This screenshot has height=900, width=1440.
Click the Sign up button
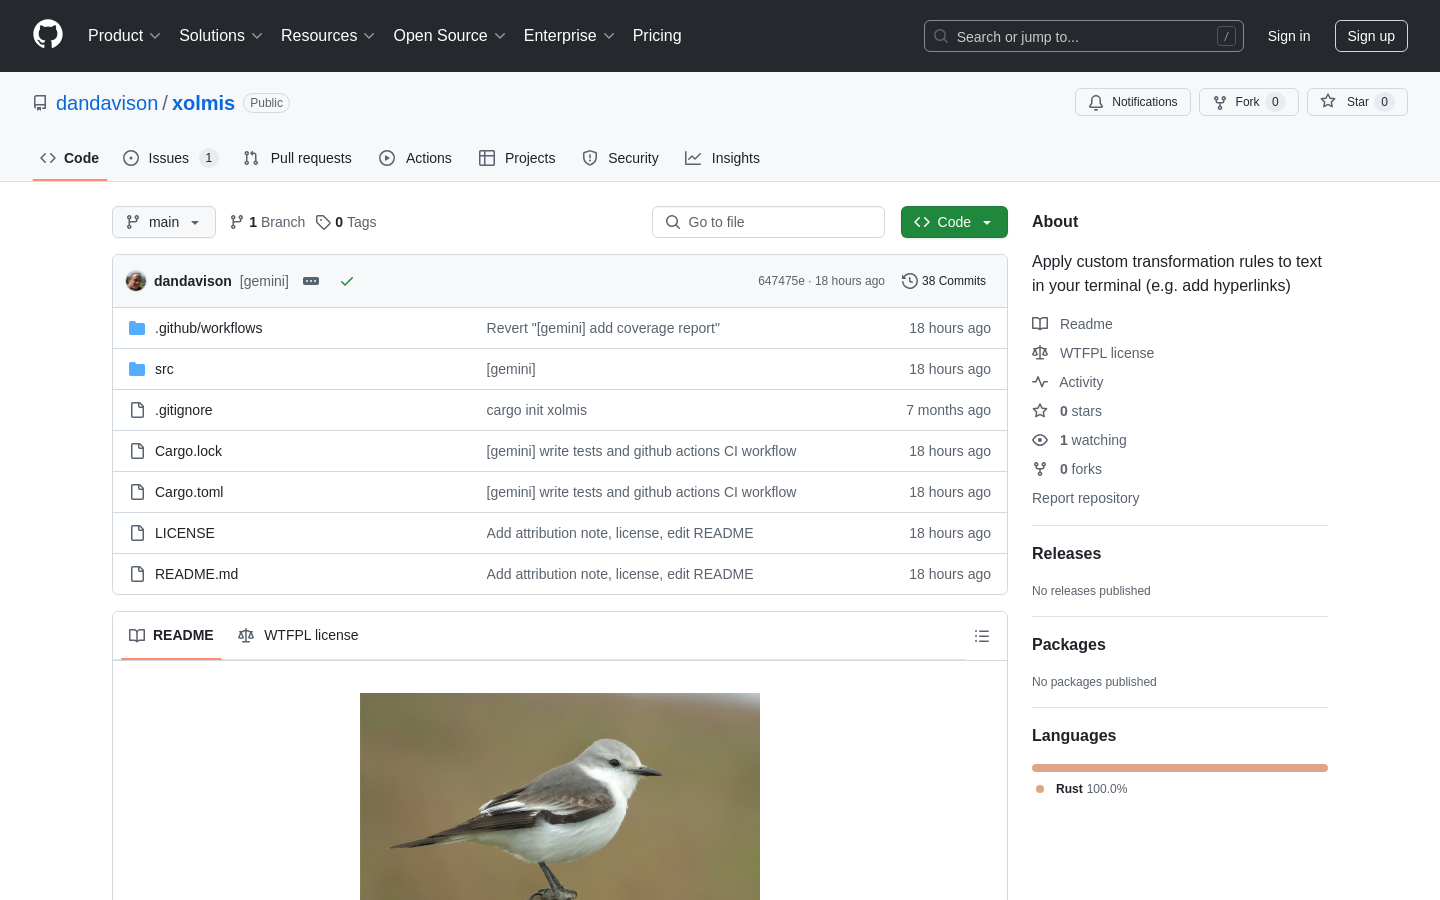(x=1371, y=36)
